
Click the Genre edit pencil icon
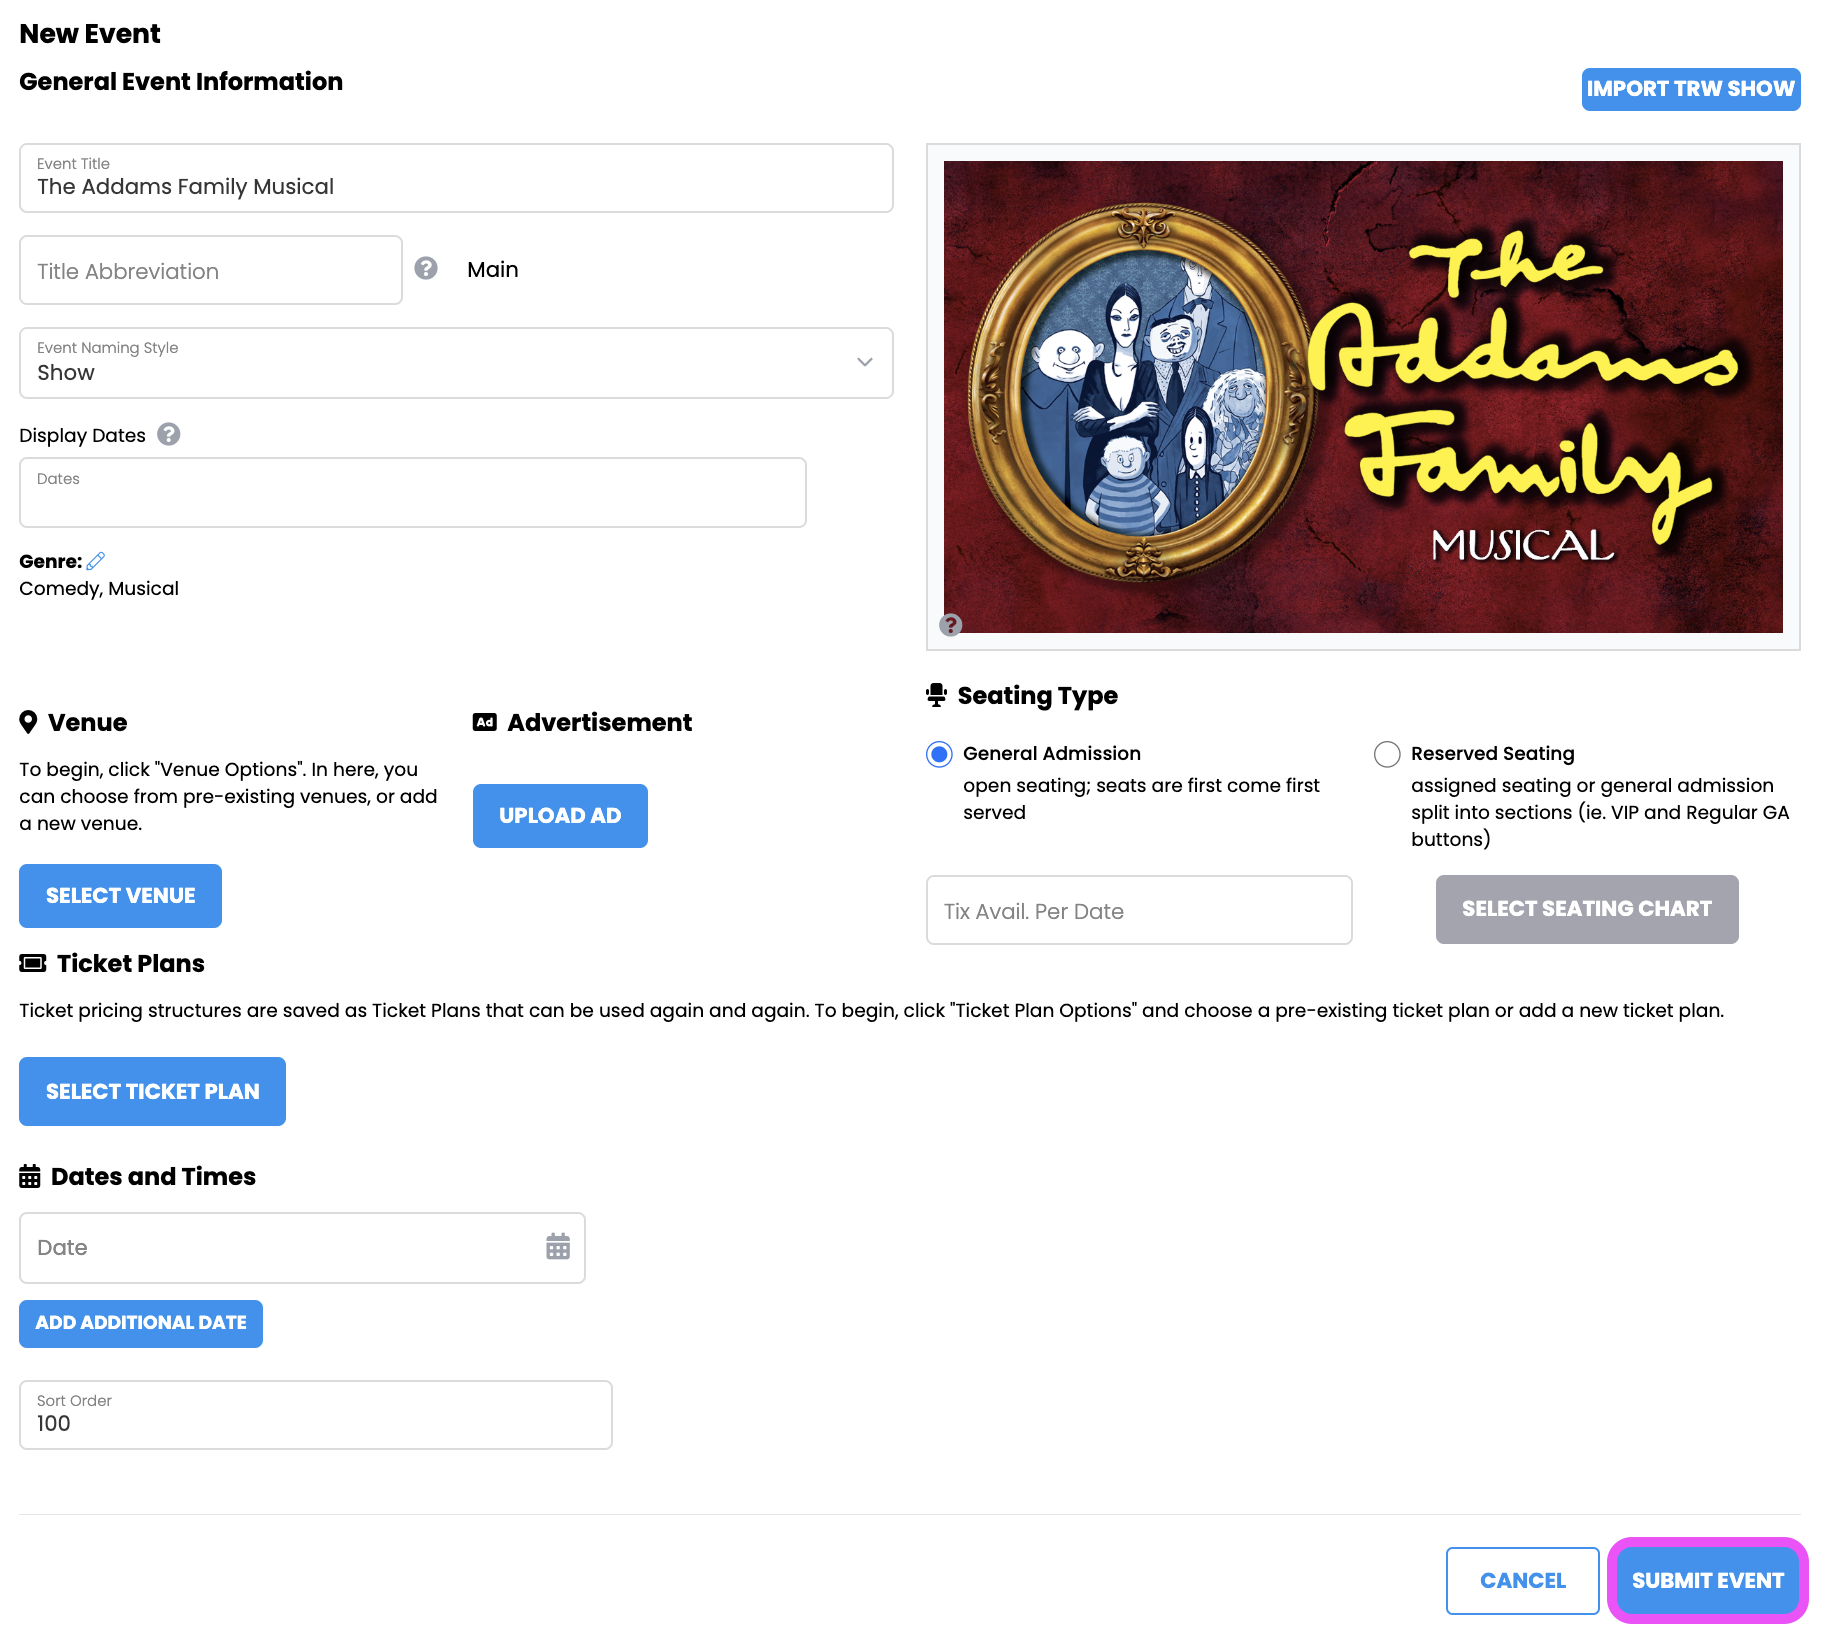(x=96, y=561)
